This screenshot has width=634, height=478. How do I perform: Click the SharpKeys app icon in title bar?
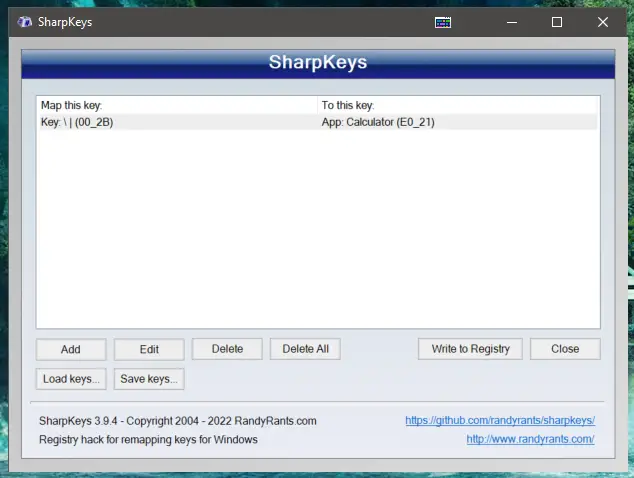(25, 22)
